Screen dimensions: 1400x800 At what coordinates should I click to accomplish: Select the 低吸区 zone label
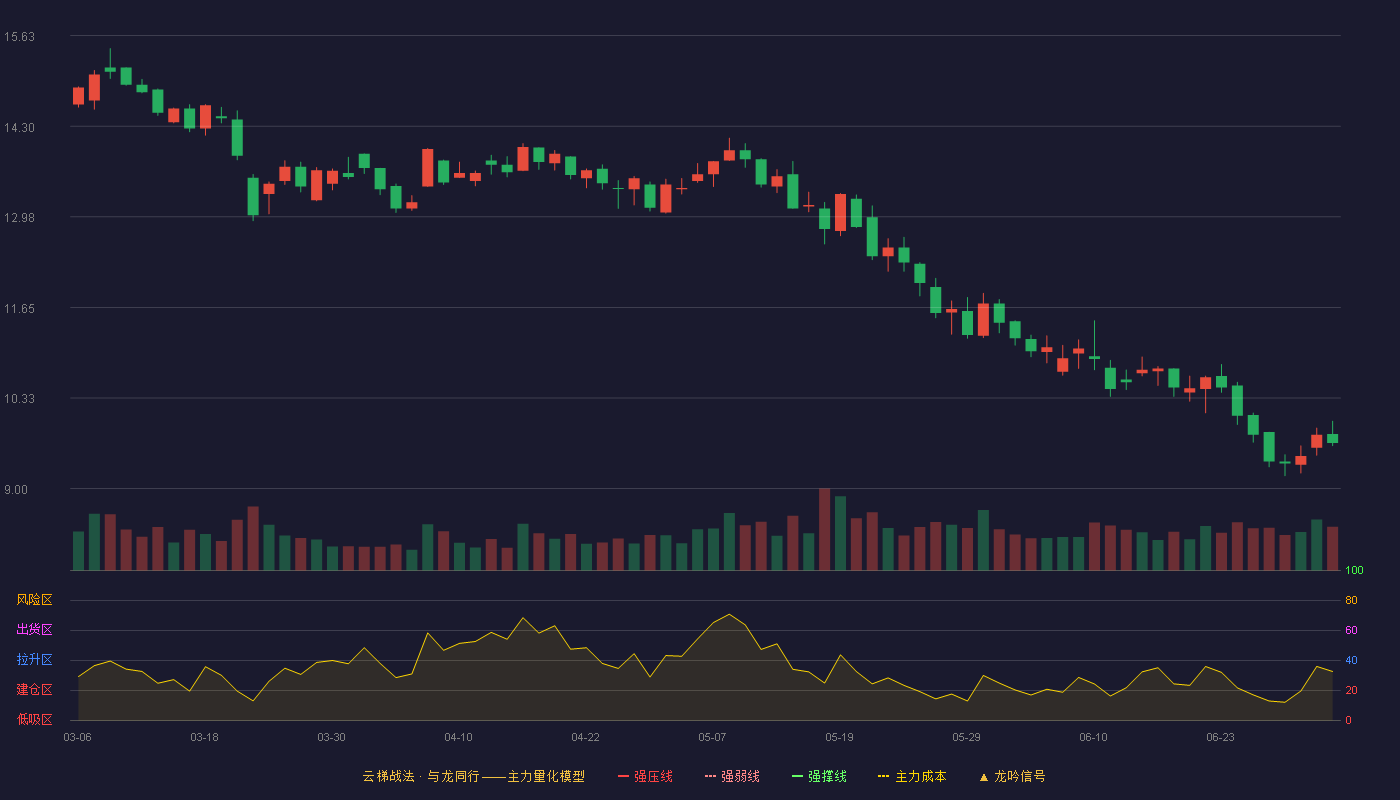[34, 719]
